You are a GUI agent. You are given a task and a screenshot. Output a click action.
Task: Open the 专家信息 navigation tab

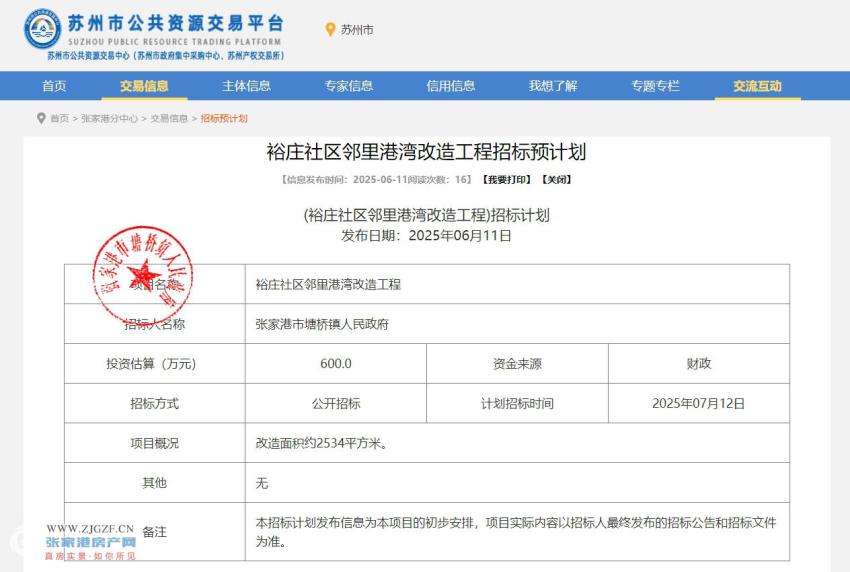point(349,86)
